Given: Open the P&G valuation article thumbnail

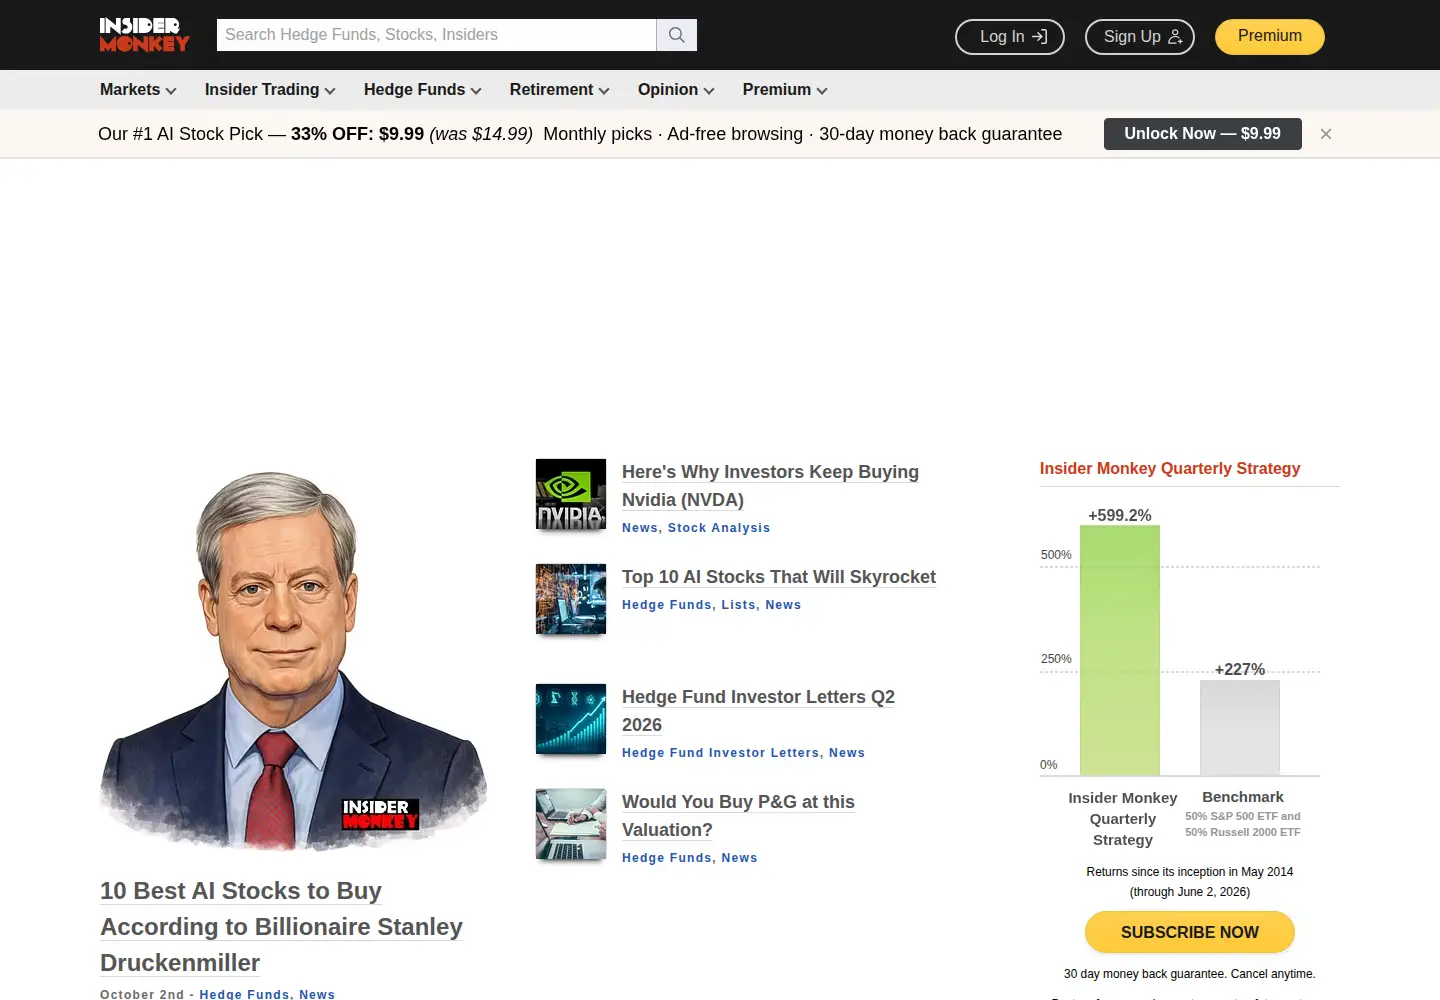Looking at the screenshot, I should [571, 824].
